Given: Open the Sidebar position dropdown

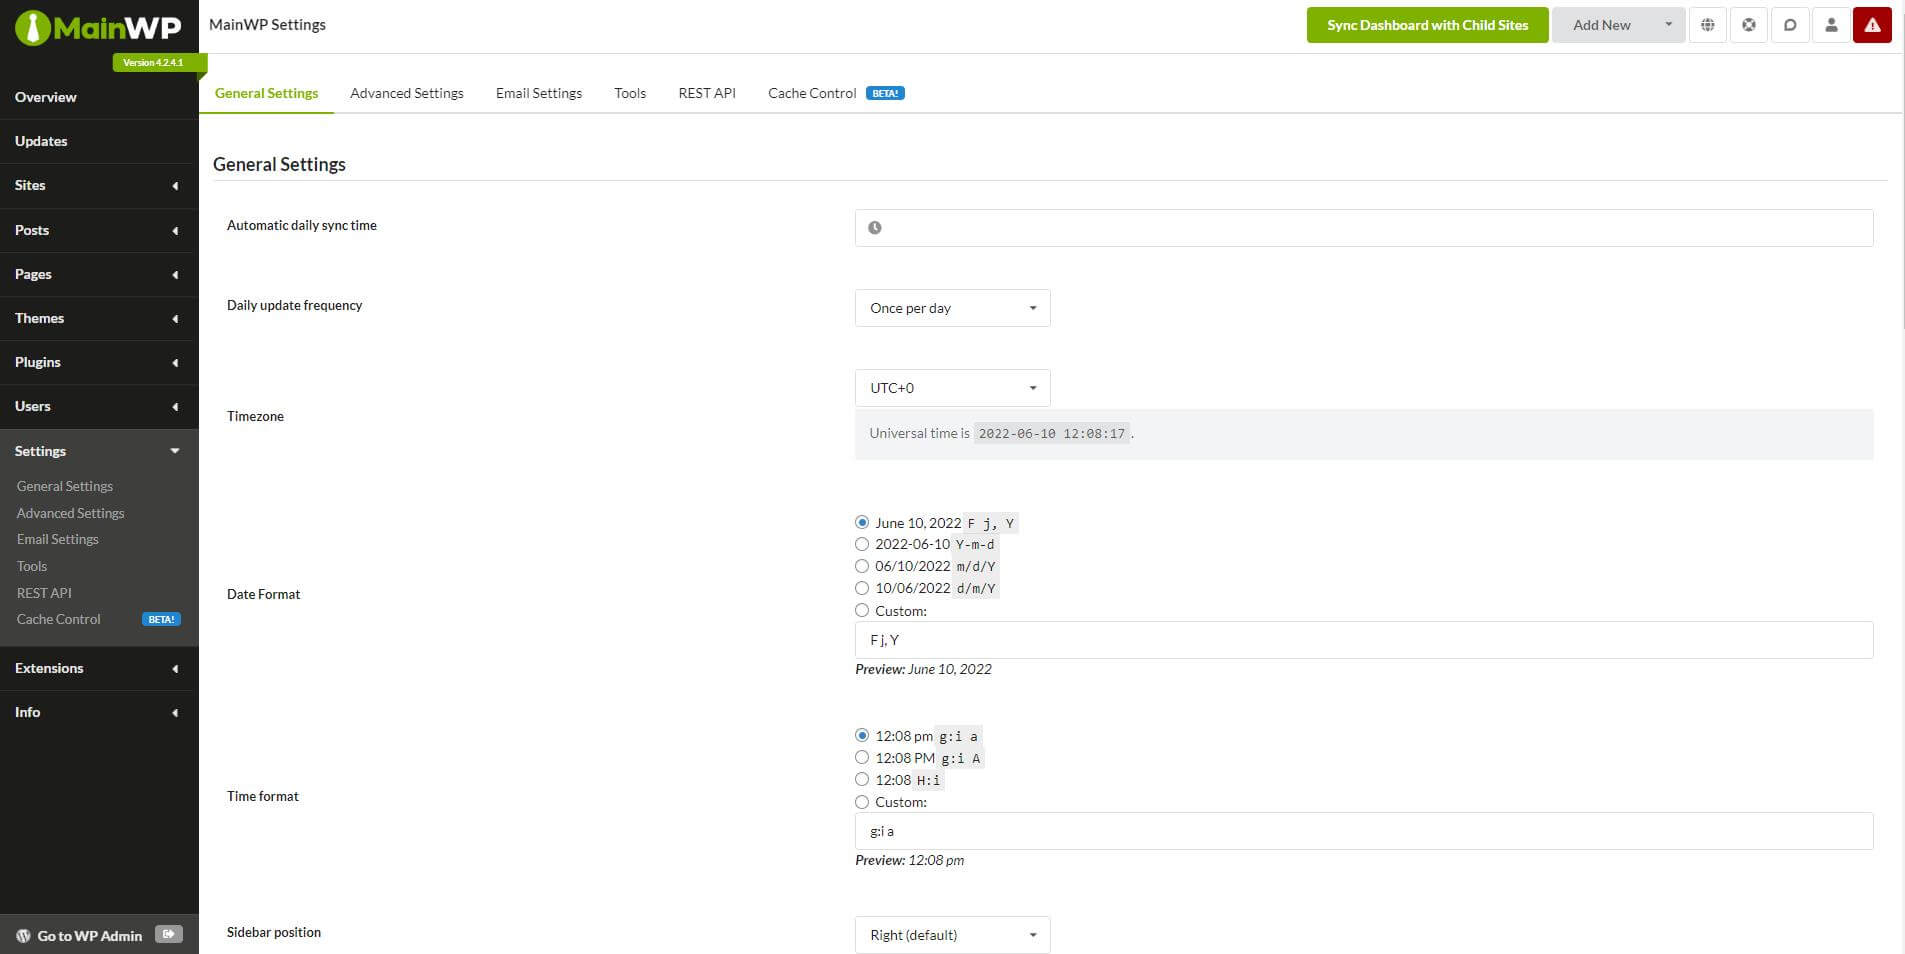Looking at the screenshot, I should [x=952, y=935].
